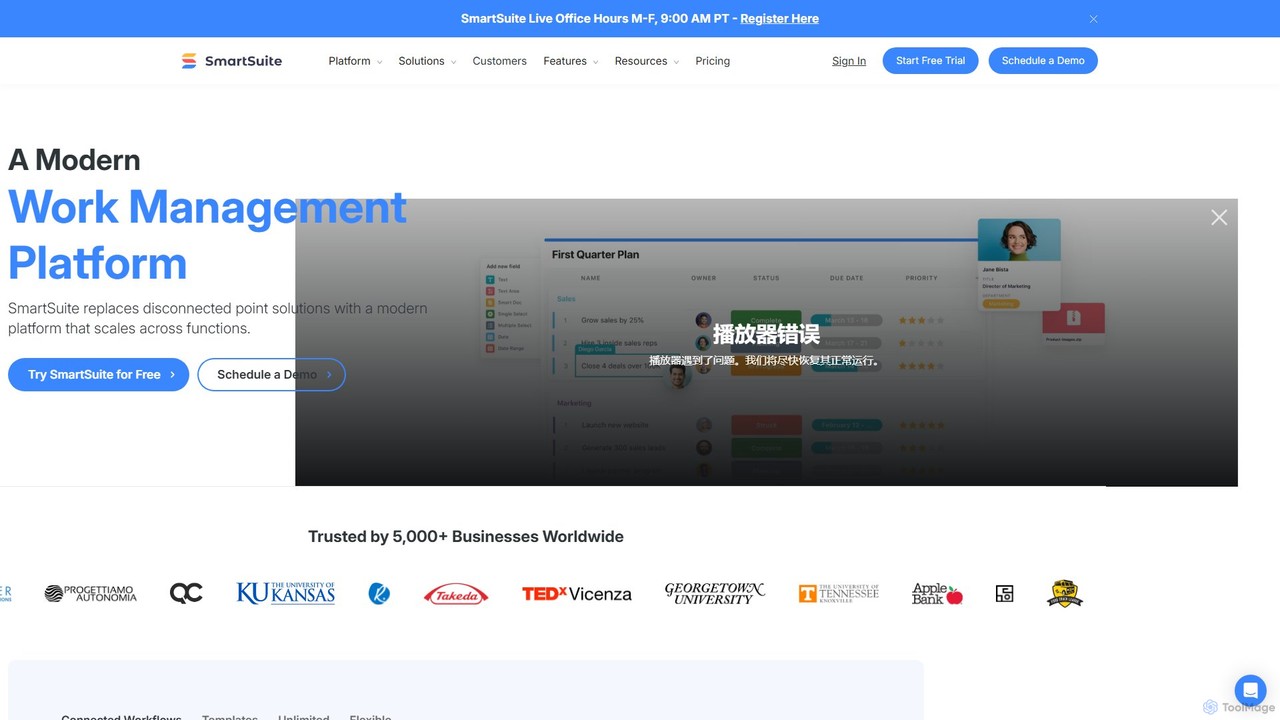The width and height of the screenshot is (1280, 720).
Task: Click the Takeda logo
Action: point(456,594)
